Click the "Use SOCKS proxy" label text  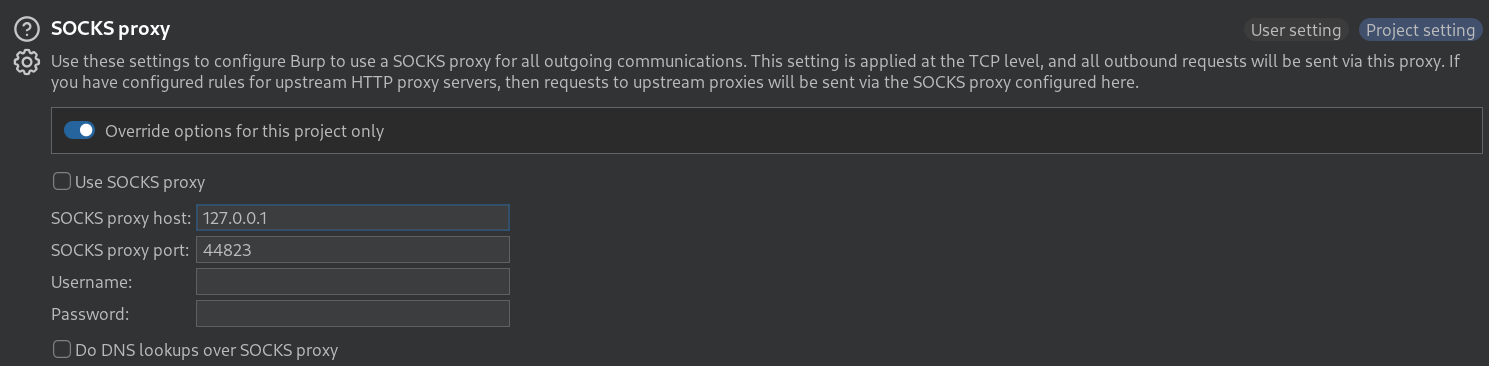click(x=140, y=182)
